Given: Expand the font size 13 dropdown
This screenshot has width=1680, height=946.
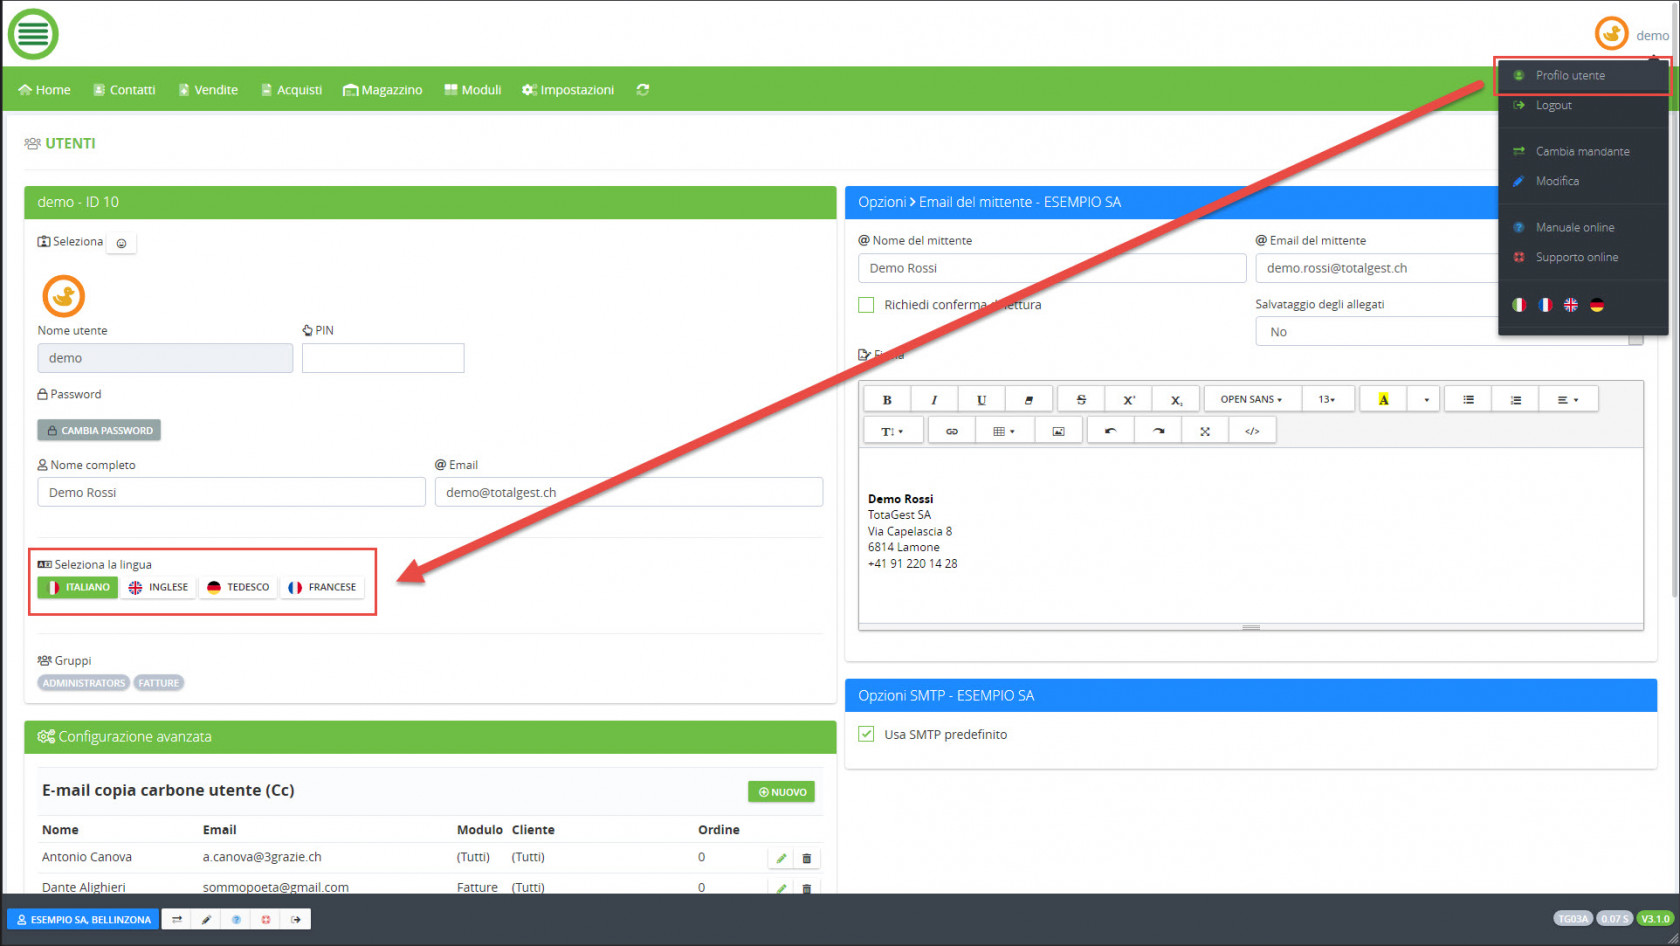Looking at the screenshot, I should coord(1326,400).
